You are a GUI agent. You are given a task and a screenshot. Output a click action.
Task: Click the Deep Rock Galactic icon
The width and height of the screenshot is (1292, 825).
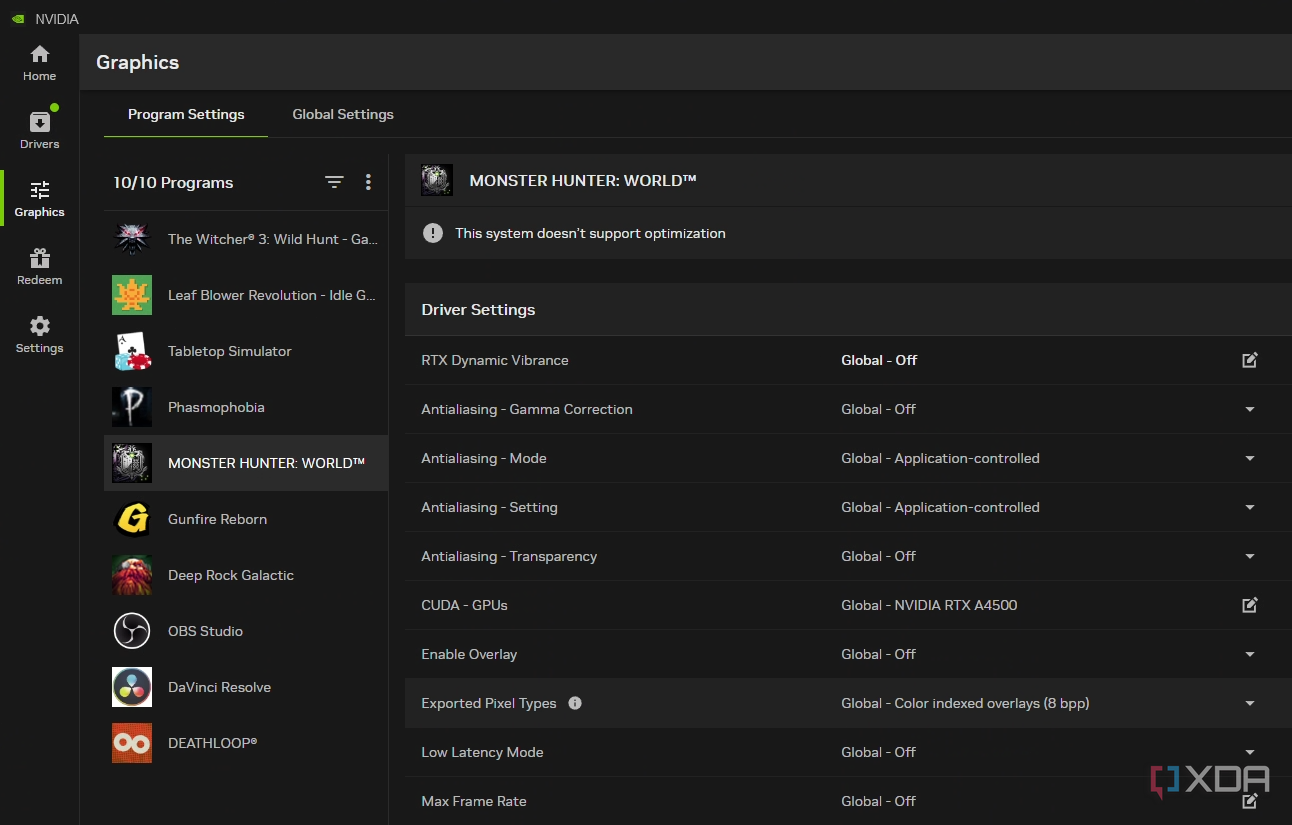pos(132,575)
